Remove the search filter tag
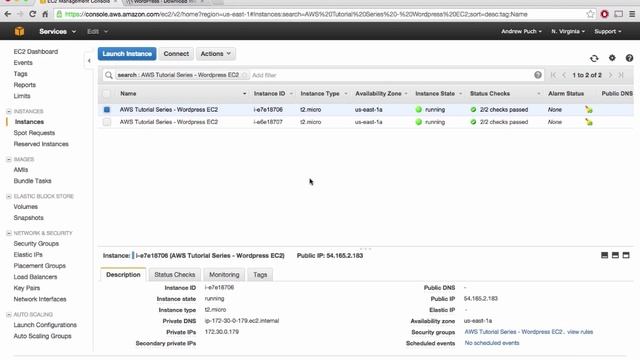Image resolution: width=640 pixels, height=360 pixels. [244, 75]
